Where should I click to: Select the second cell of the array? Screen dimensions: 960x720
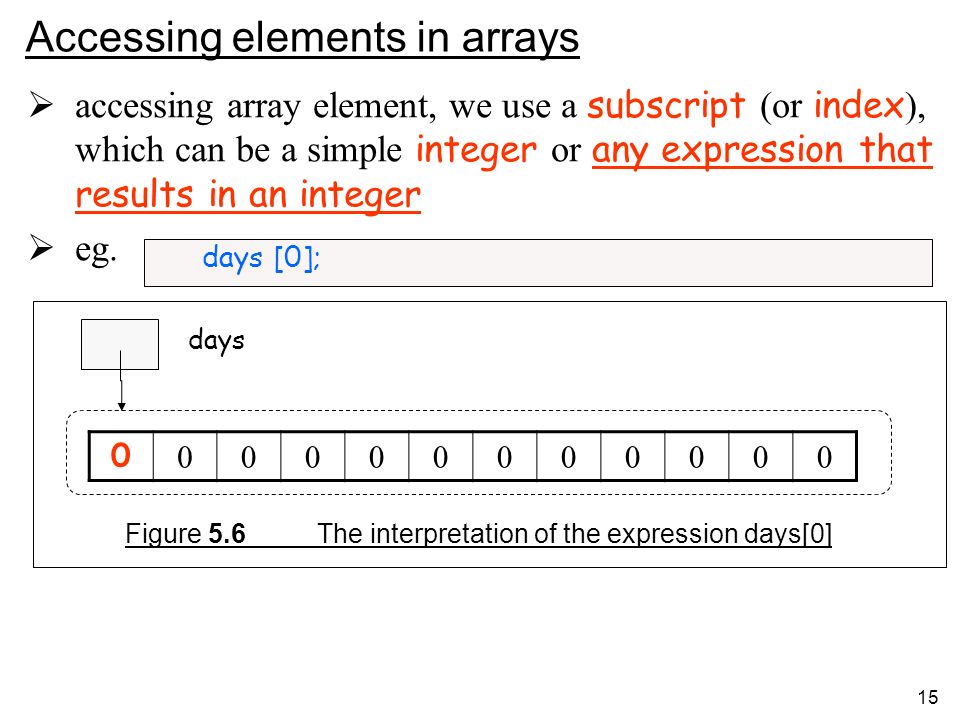(x=185, y=456)
